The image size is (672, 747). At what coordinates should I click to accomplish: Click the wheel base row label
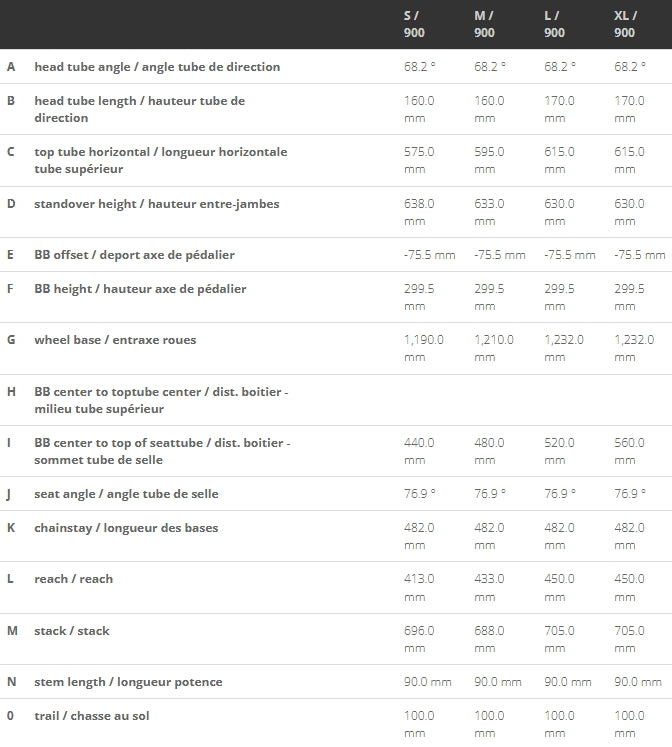point(115,340)
